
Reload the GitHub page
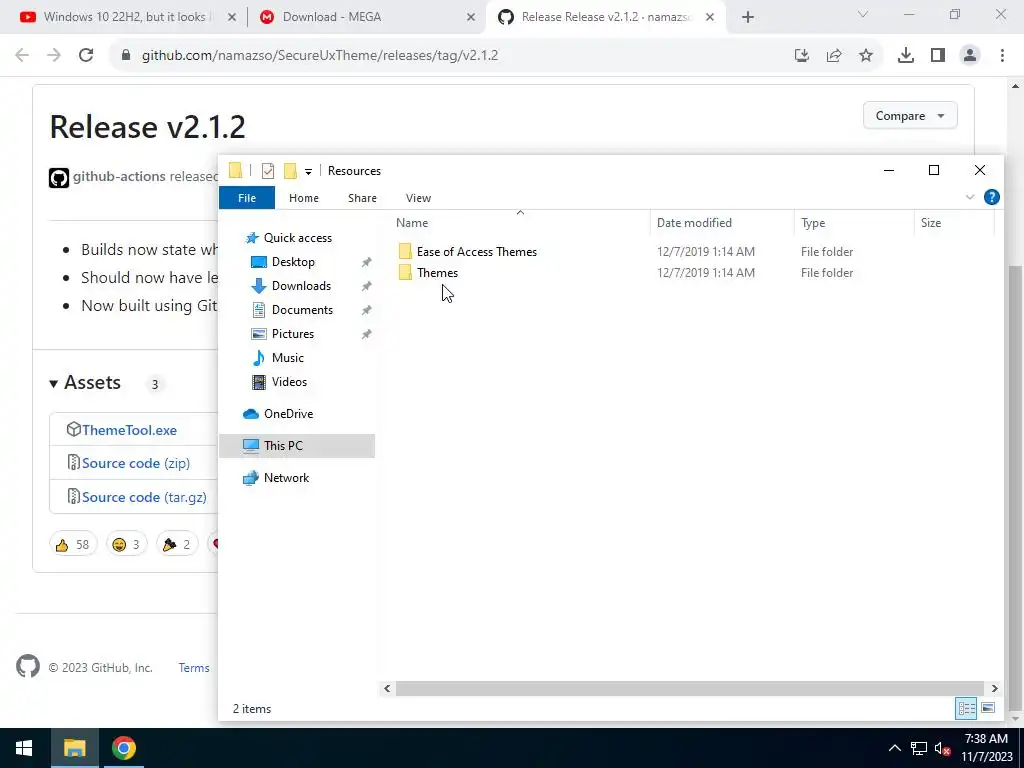86,56
